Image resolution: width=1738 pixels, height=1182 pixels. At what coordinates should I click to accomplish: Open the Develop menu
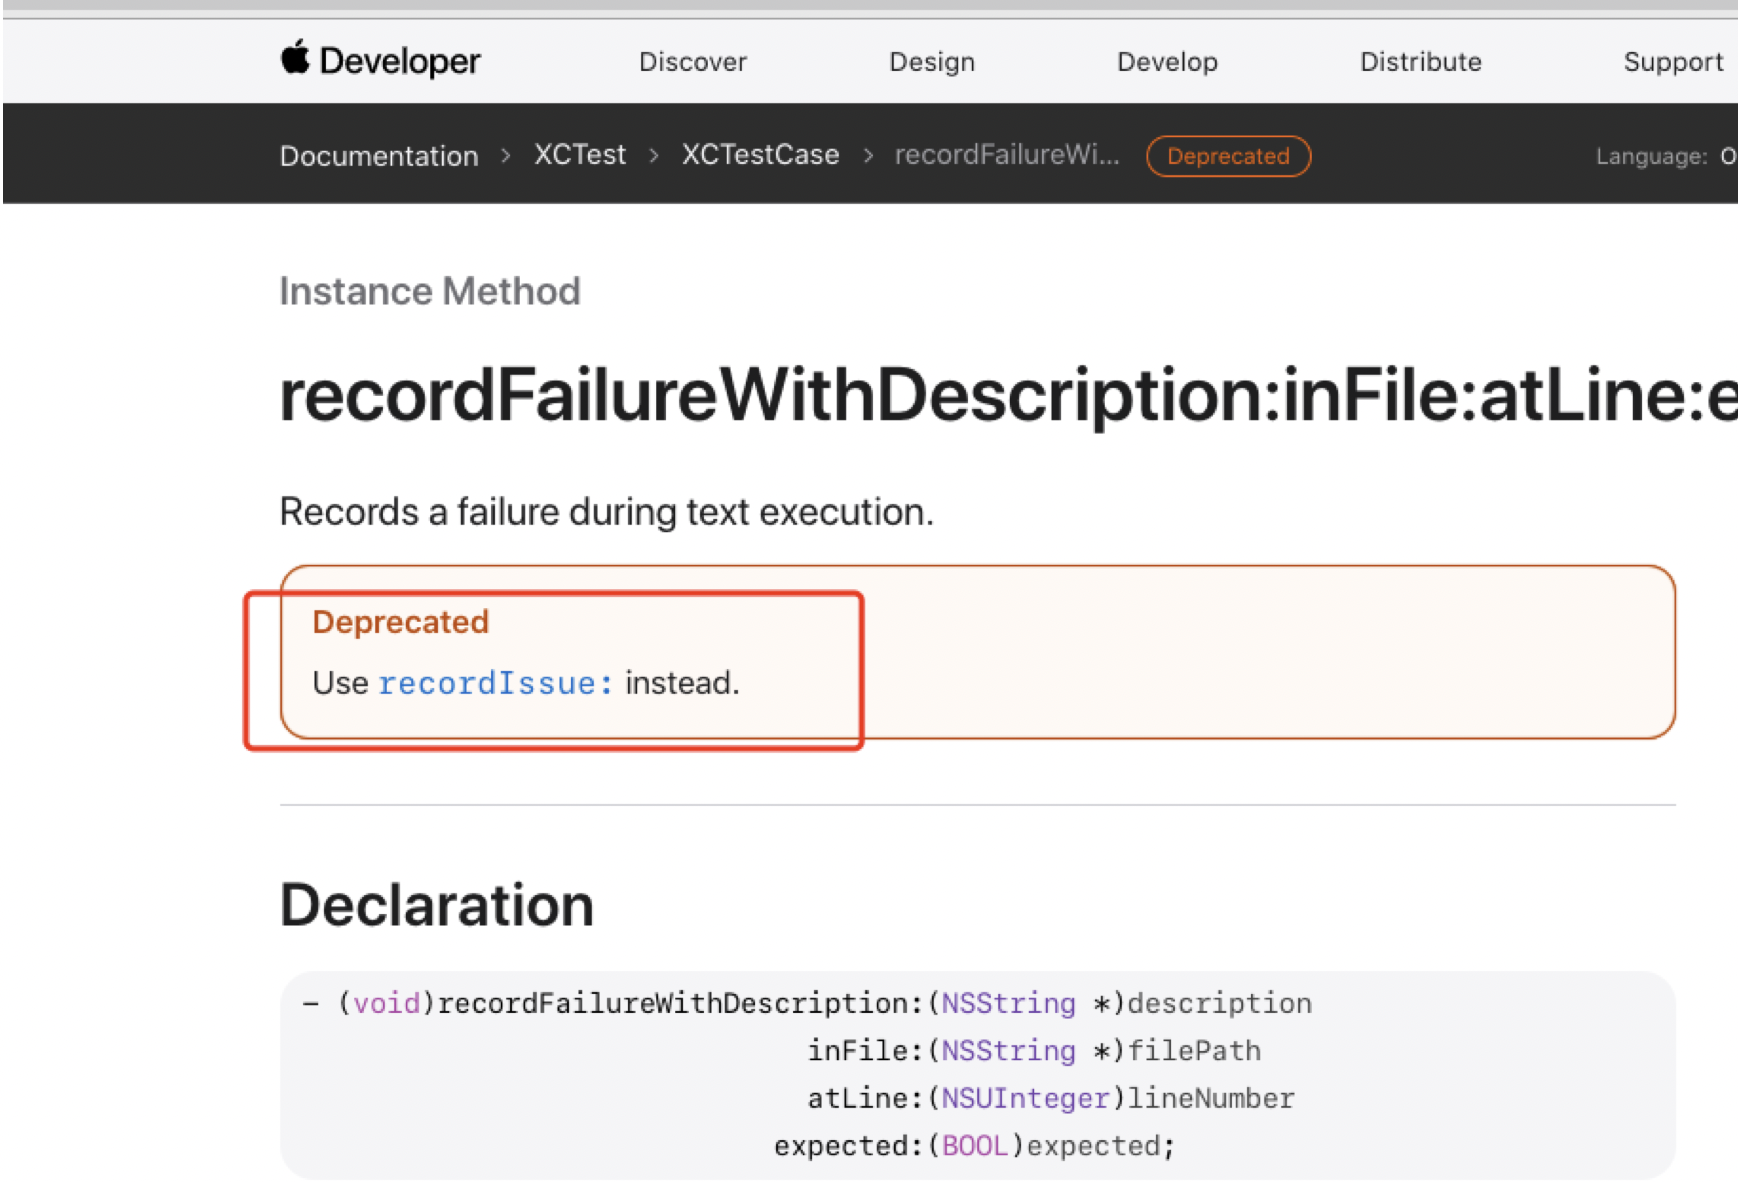(1167, 62)
